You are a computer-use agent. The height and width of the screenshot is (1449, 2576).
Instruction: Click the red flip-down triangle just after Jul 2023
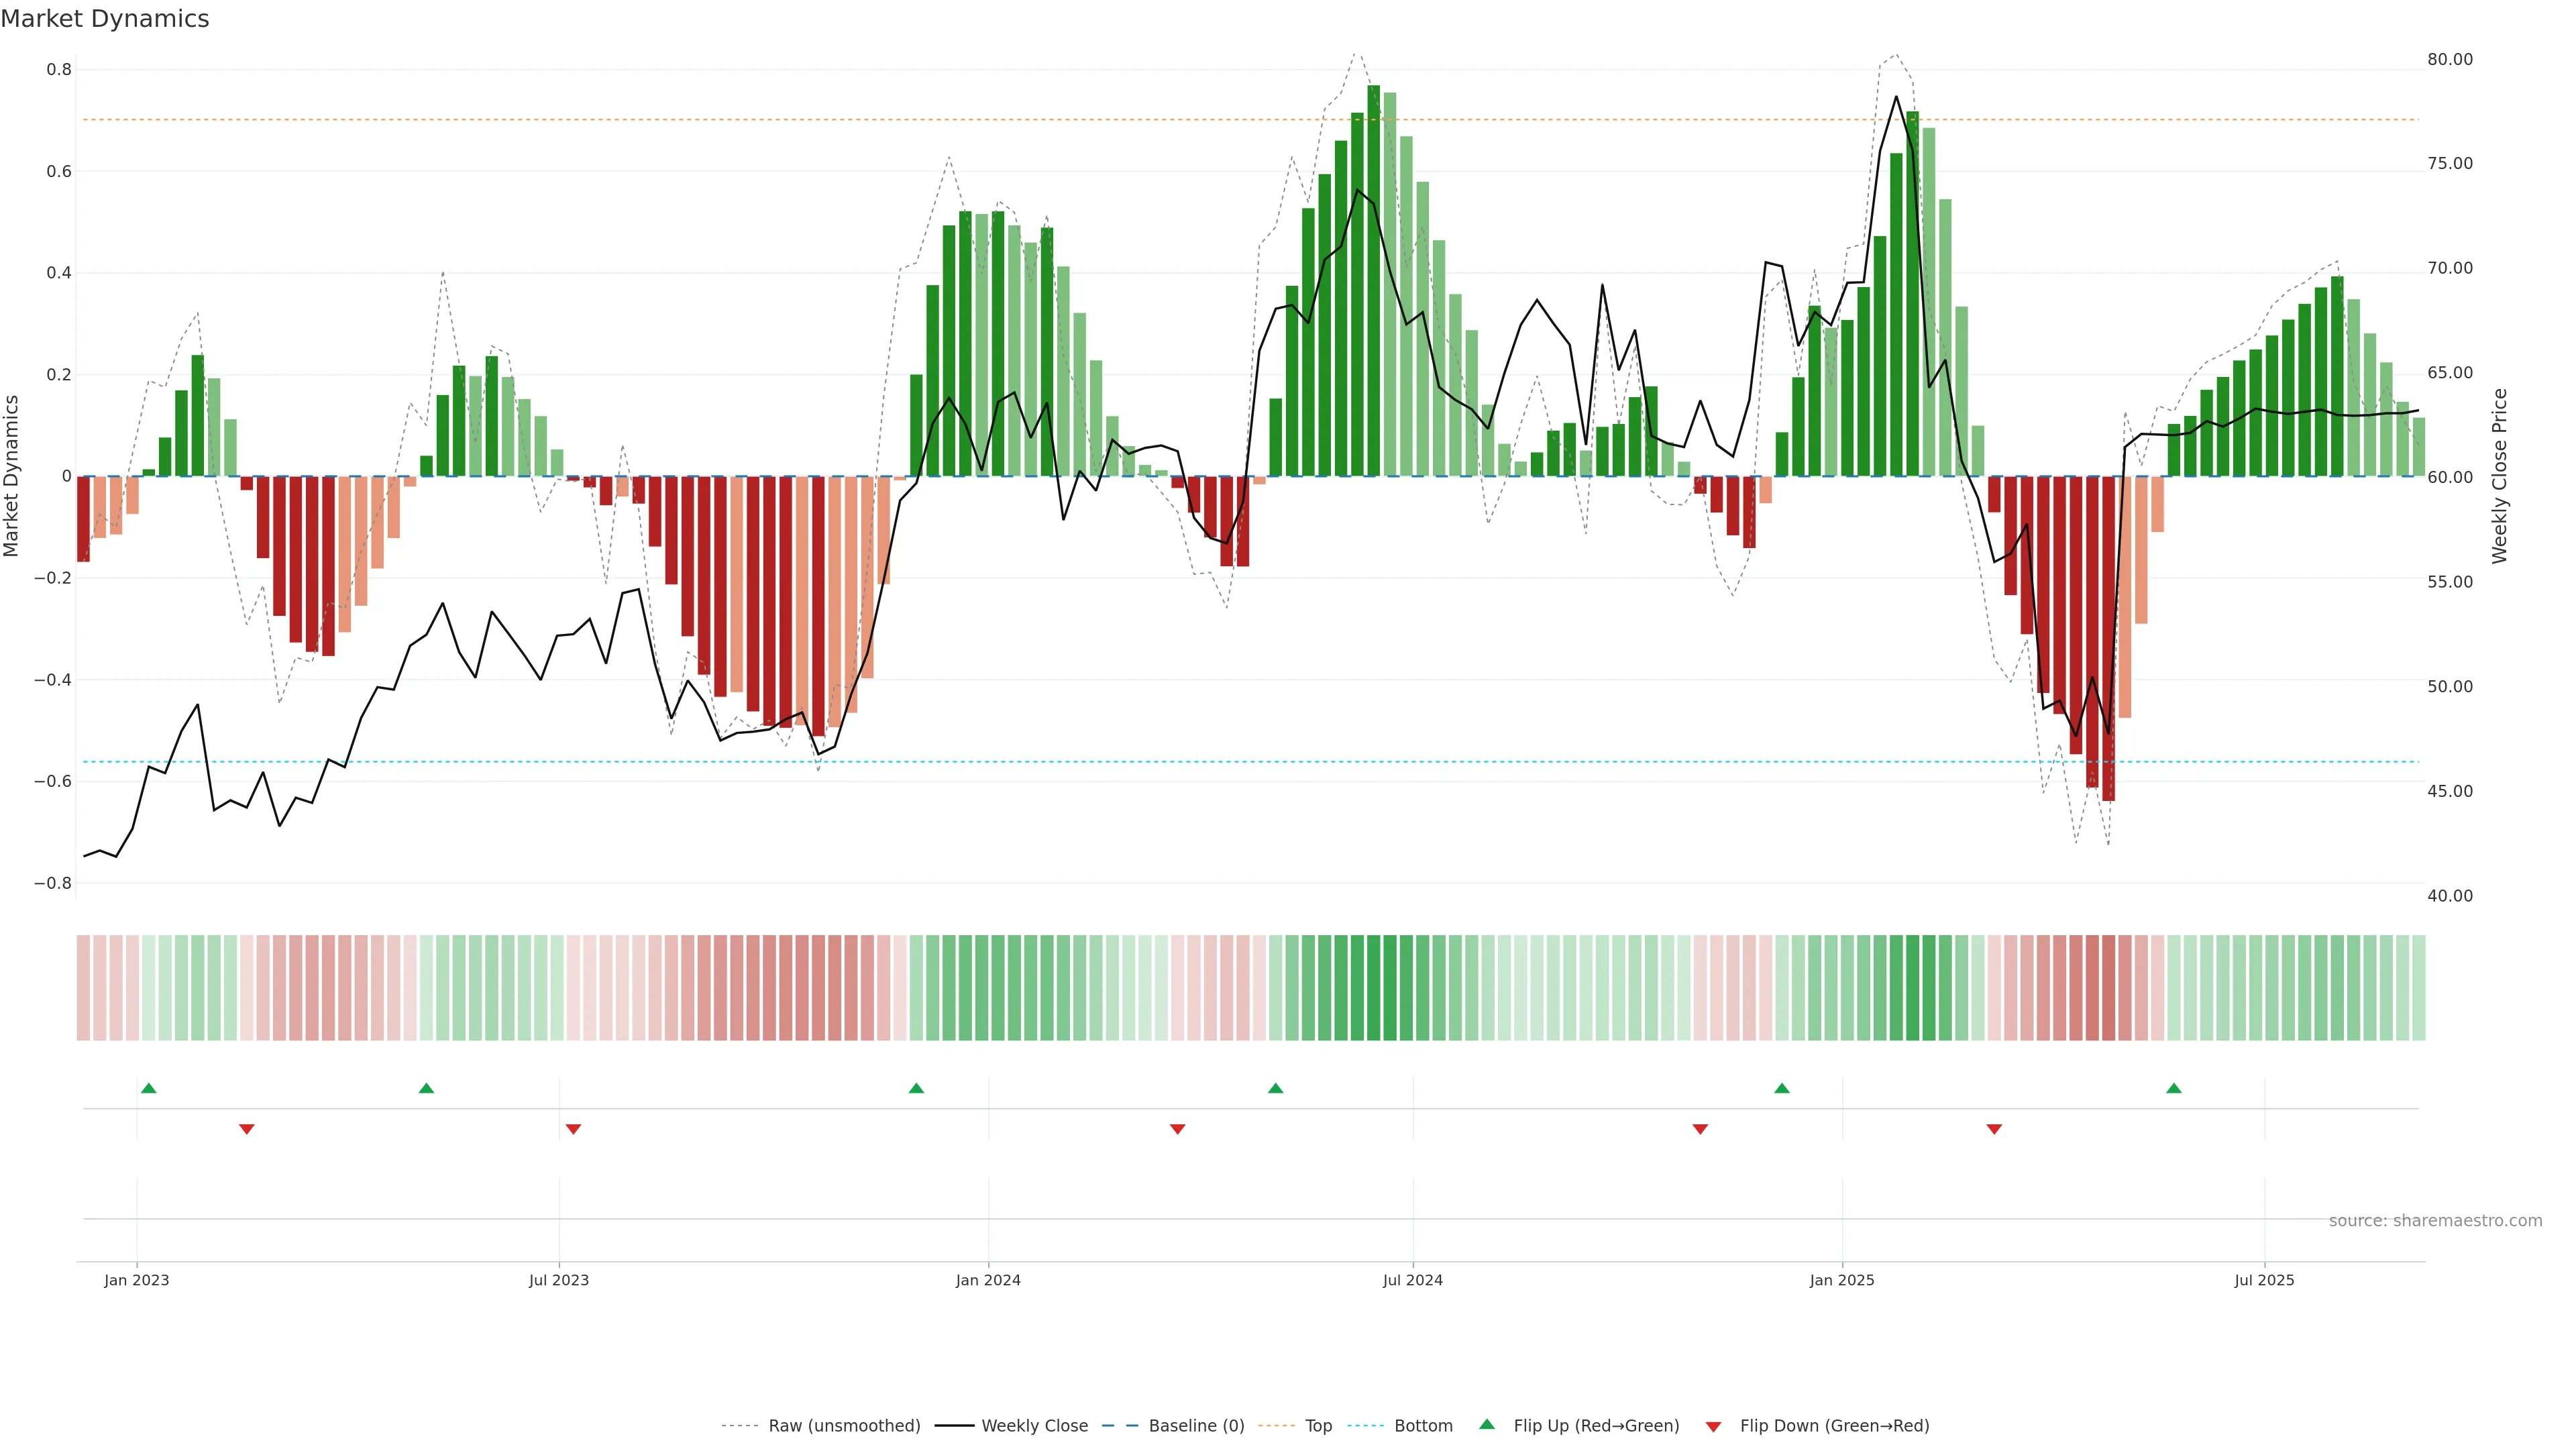pos(573,1129)
